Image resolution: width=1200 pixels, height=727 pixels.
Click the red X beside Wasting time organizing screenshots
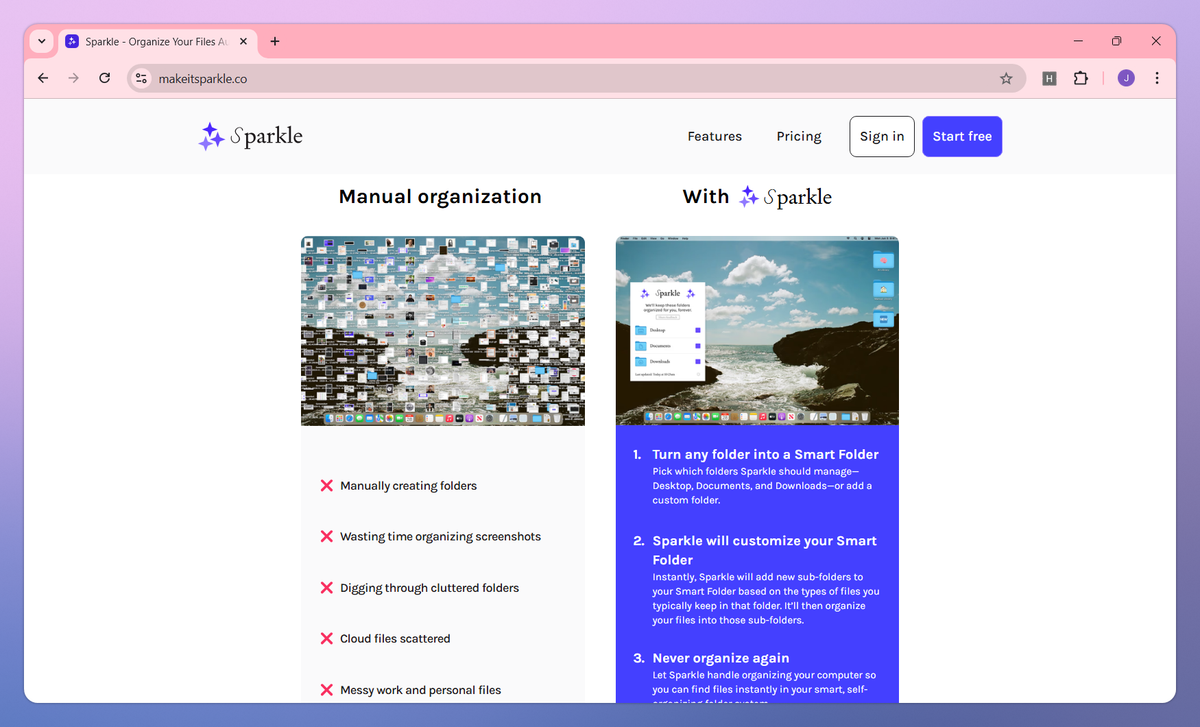point(326,536)
